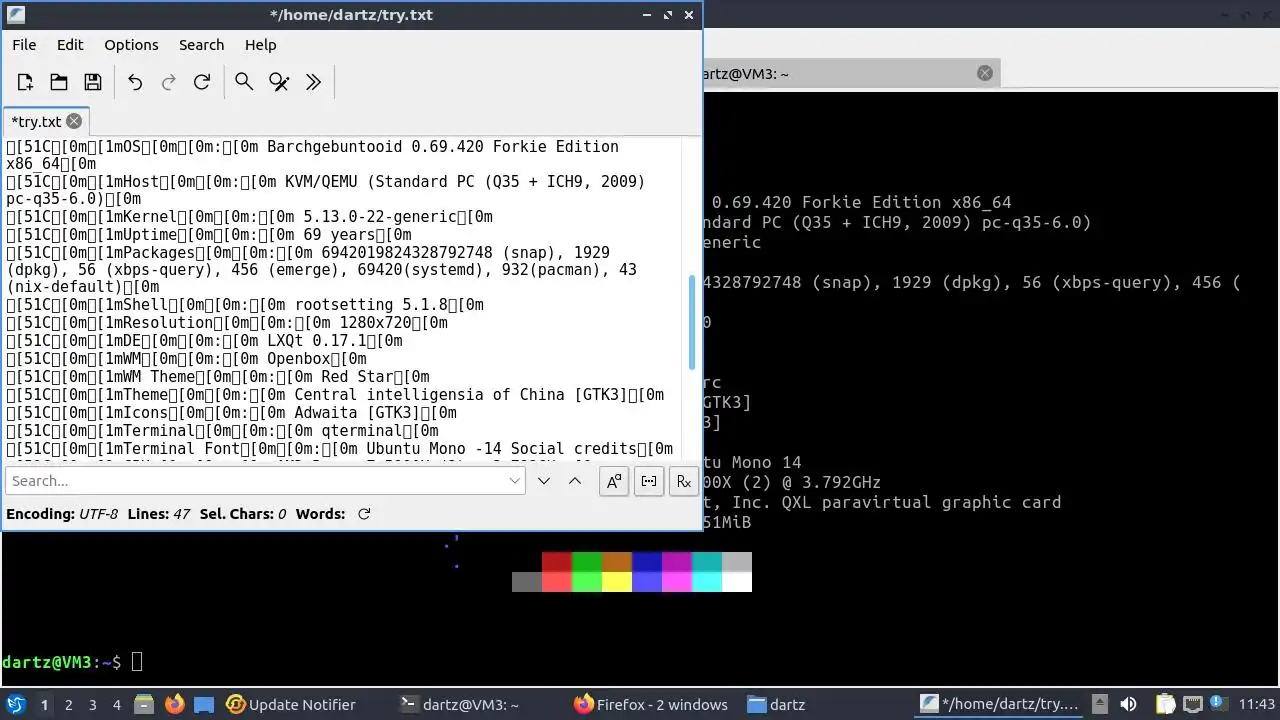Click the Encoding: UTF-8 status text

pos(62,514)
